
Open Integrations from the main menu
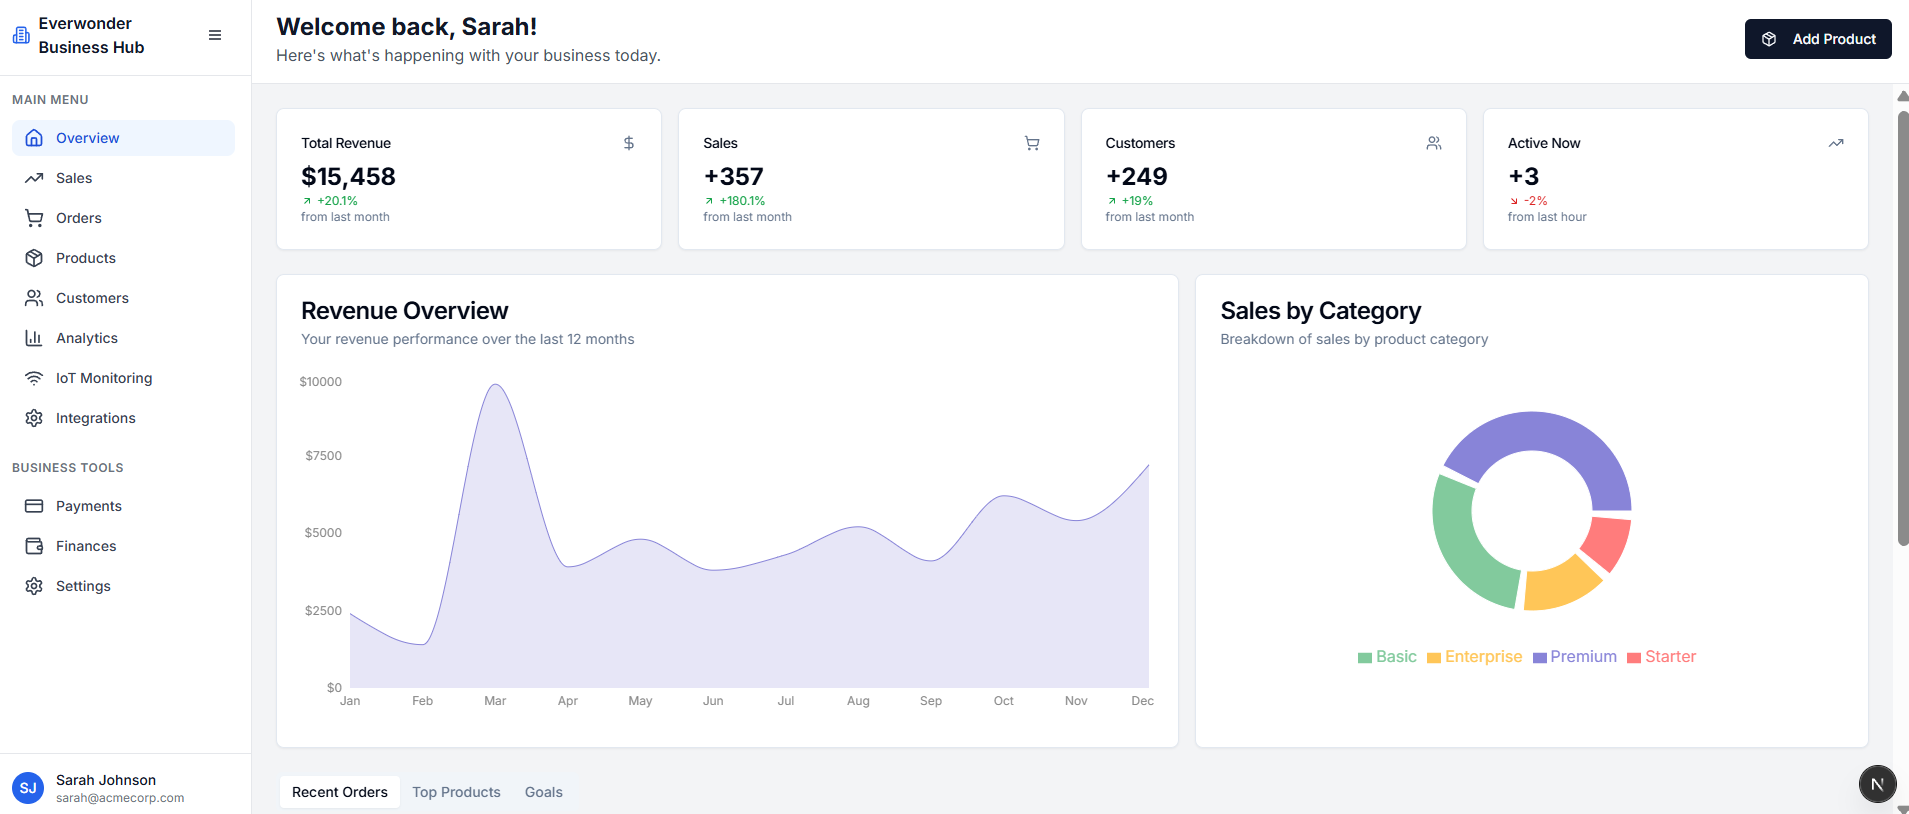95,418
